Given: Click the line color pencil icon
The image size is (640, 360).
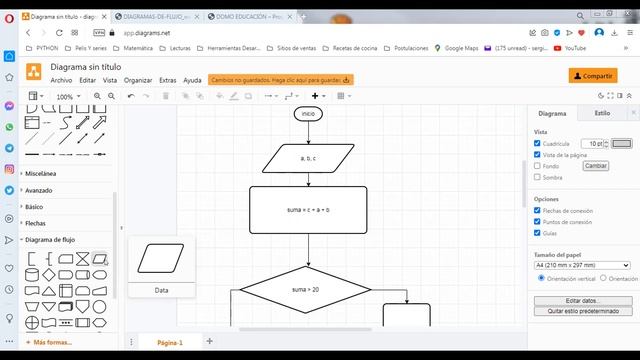Looking at the screenshot, I should 233,96.
